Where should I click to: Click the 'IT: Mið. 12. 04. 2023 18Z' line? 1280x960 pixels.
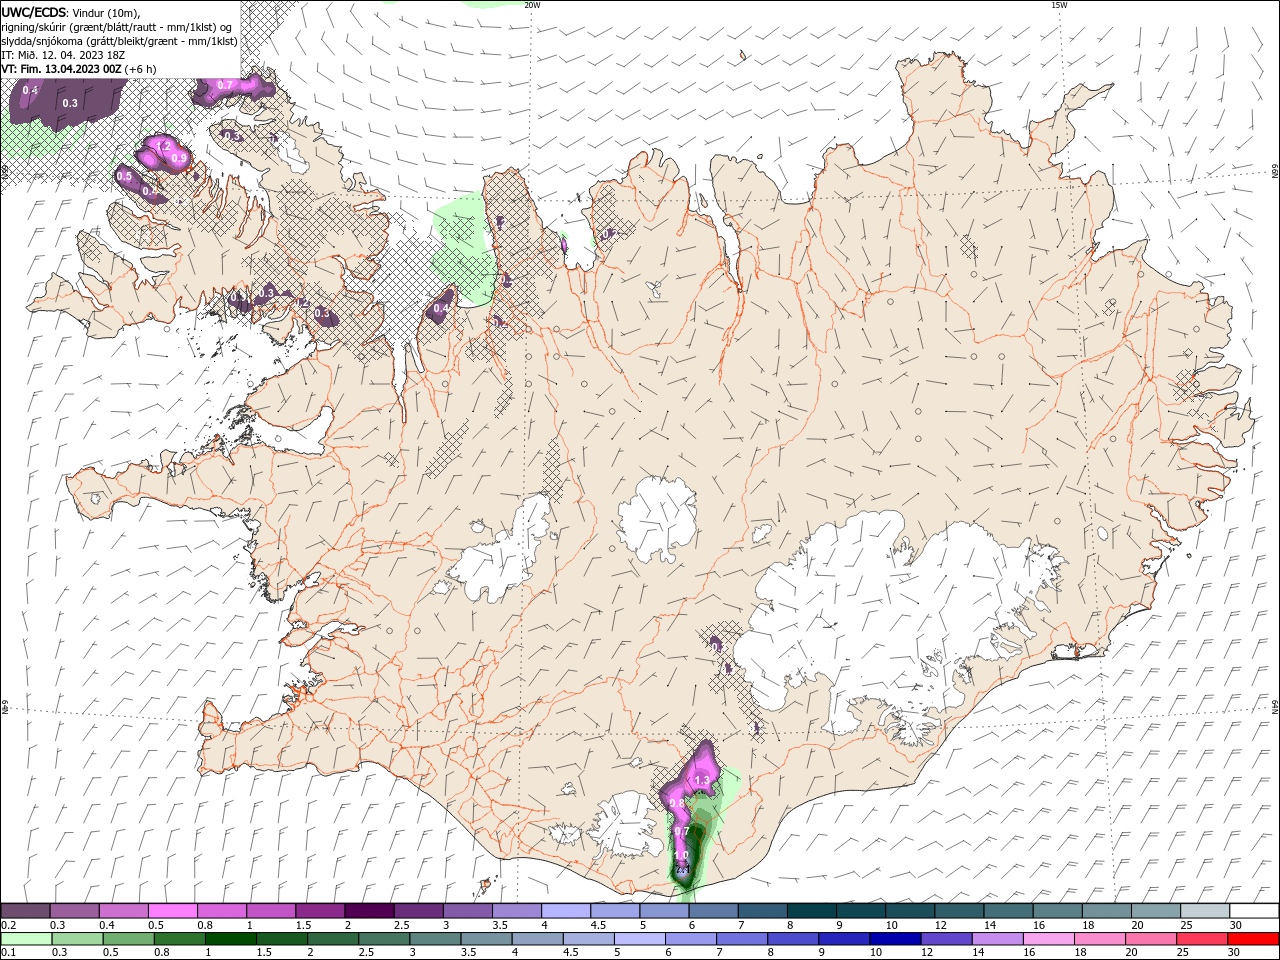63,55
